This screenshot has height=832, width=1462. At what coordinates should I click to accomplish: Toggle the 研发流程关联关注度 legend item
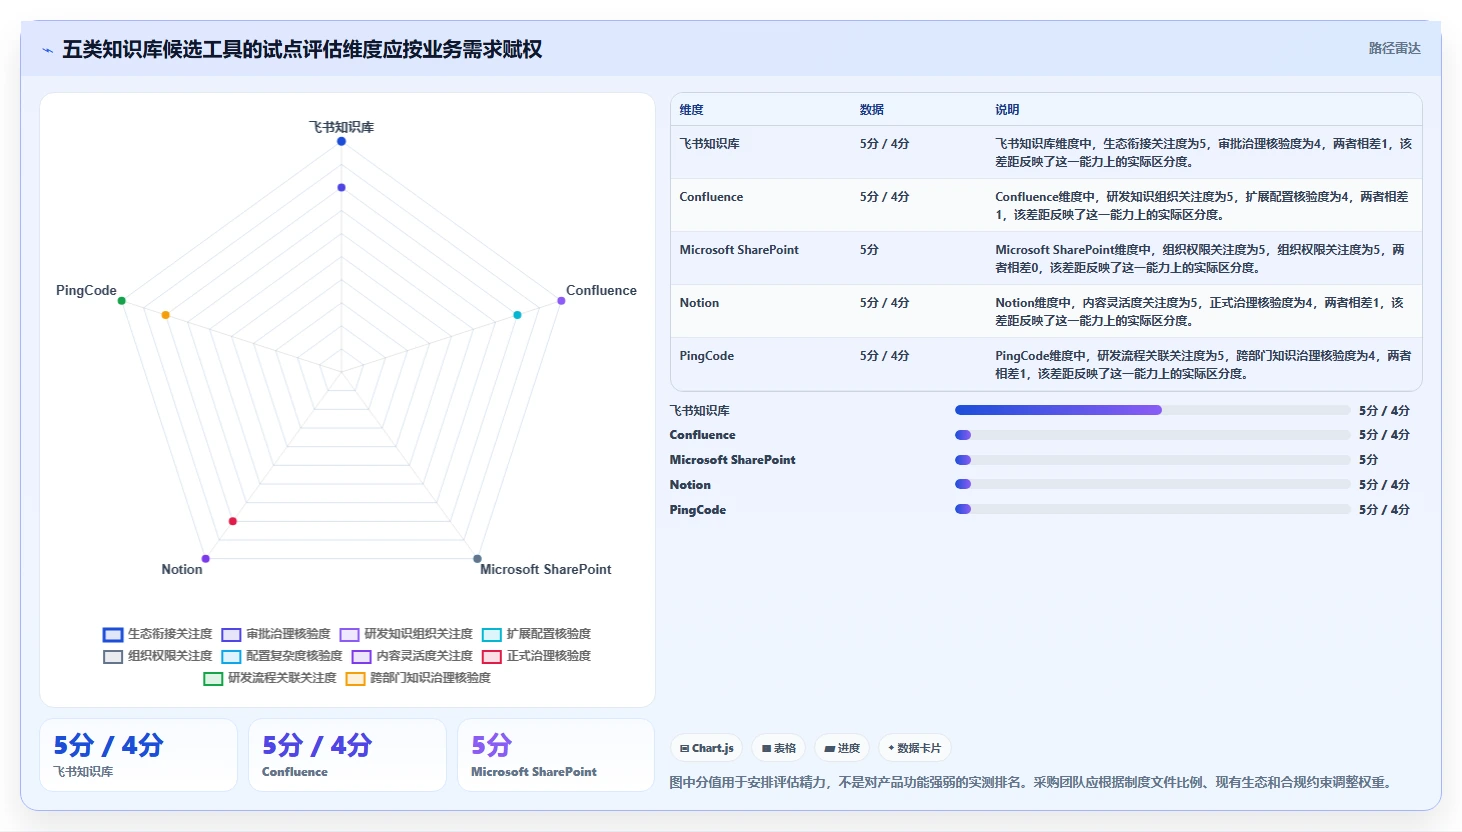point(270,678)
